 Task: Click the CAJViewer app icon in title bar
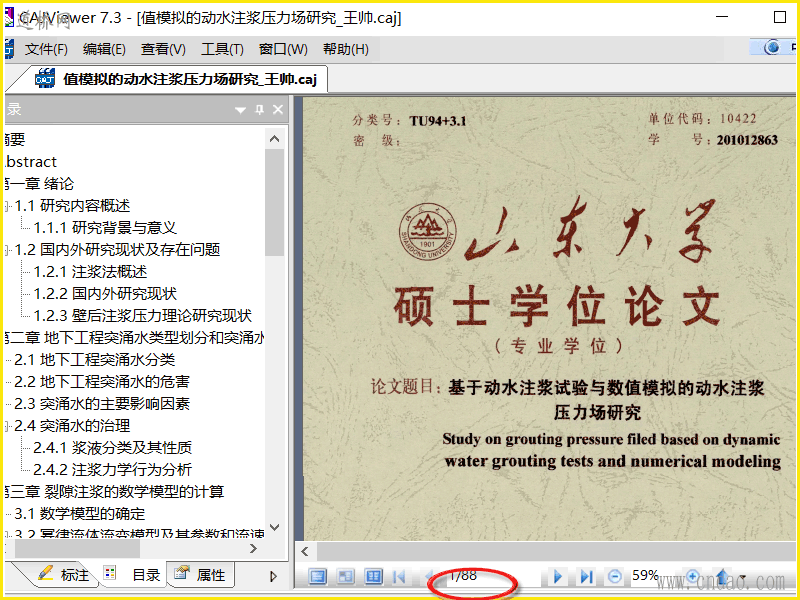coord(9,17)
